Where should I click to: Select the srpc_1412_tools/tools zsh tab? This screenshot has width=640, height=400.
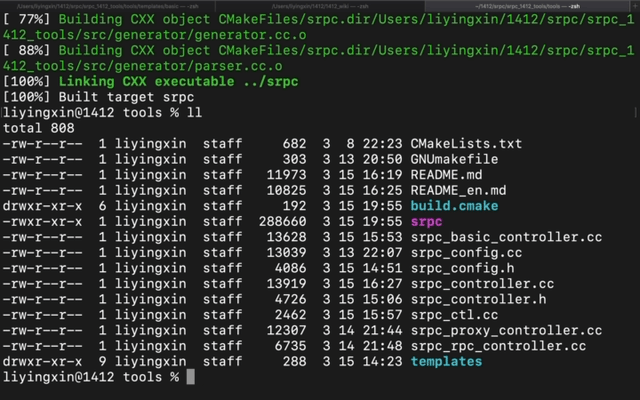[x=527, y=6]
